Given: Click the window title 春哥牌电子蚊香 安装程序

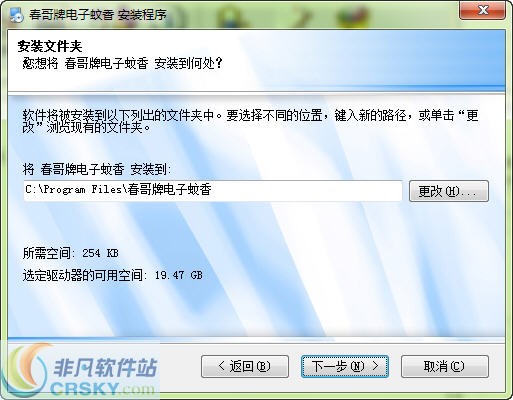Looking at the screenshot, I should tap(98, 15).
